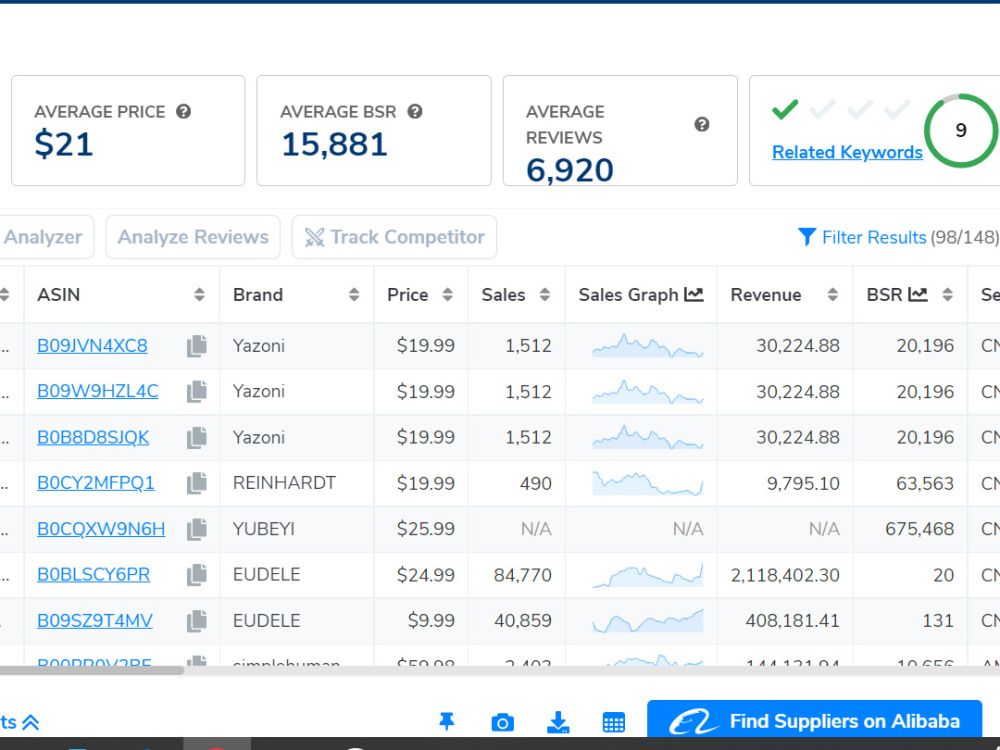Viewport: 1000px width, 750px height.
Task: Click the pin icon in bottom toolbar
Action: pyautogui.click(x=446, y=722)
